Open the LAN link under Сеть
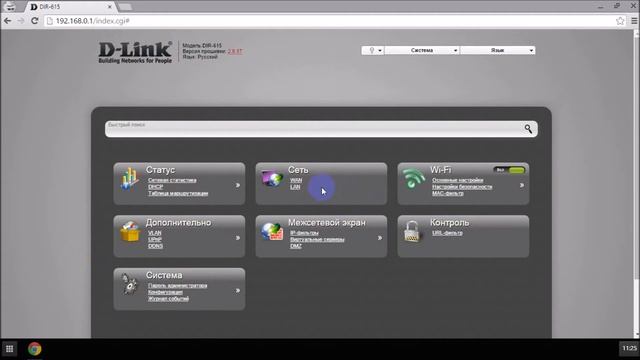640x360 pixels. click(x=295, y=187)
